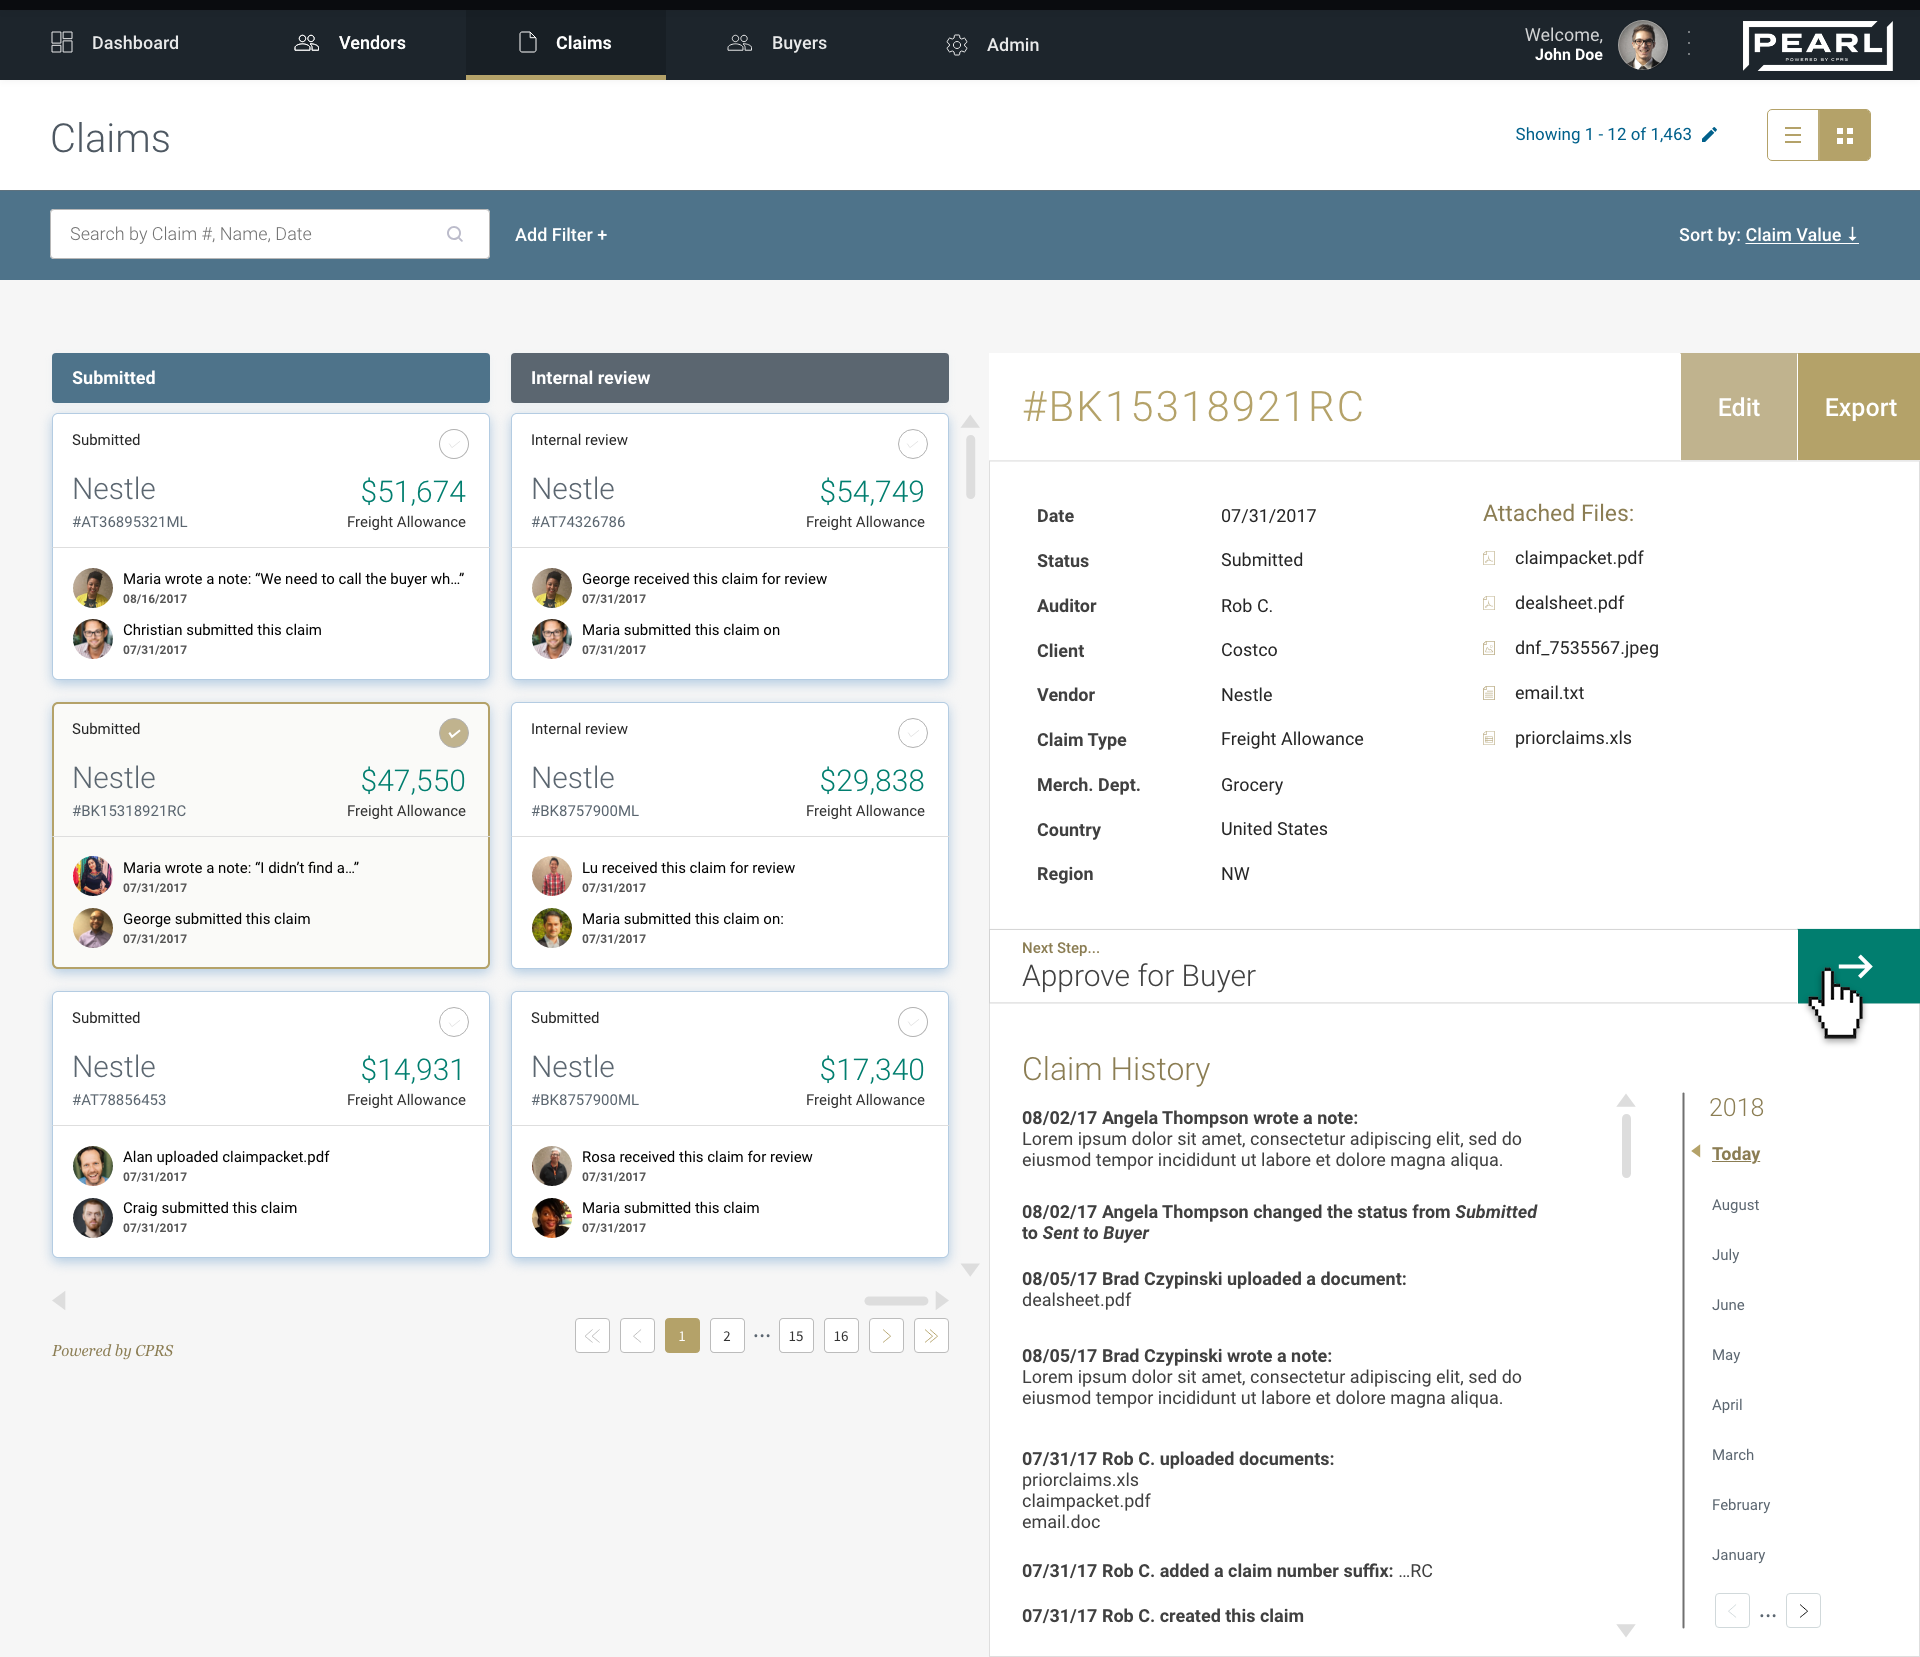Screen dimensions: 1920x1657
Task: Uncheck the $47,550 Nestle claim
Action: [x=454, y=733]
